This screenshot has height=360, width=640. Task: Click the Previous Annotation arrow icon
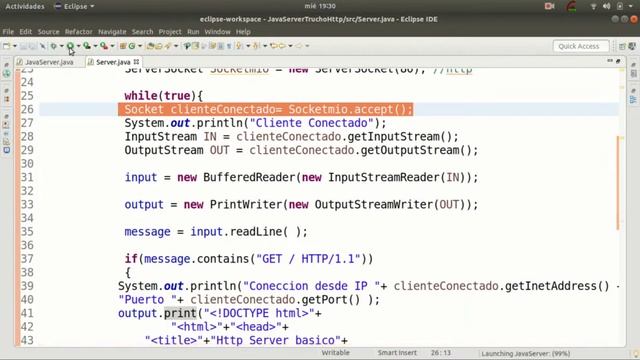(256, 46)
